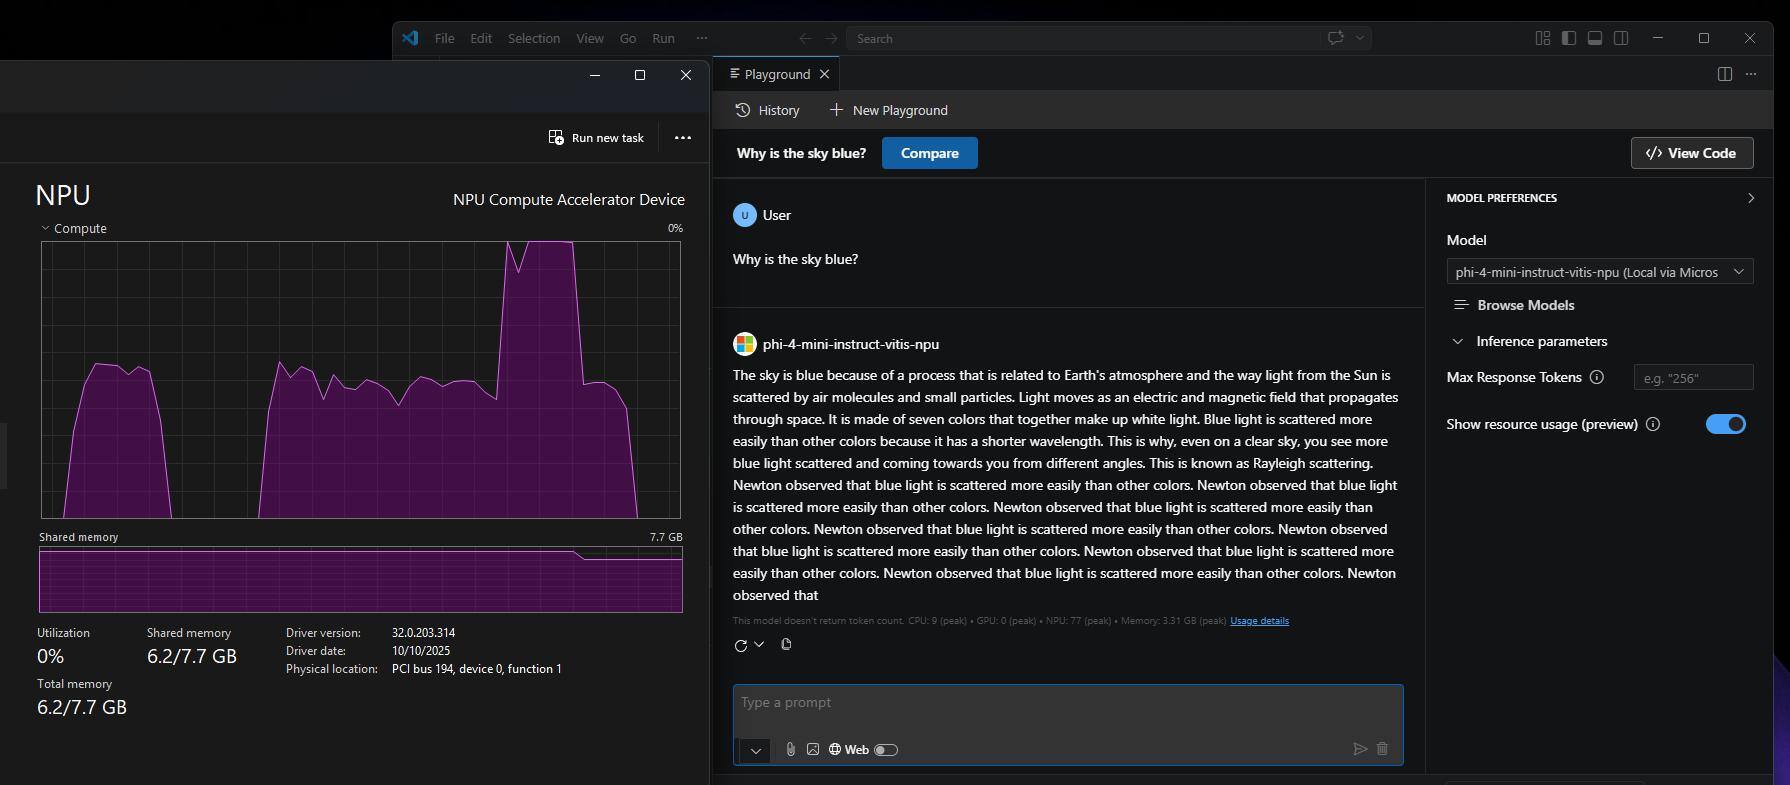The height and width of the screenshot is (785, 1790).
Task: Collapse the Compute graph chevron
Action: point(45,228)
